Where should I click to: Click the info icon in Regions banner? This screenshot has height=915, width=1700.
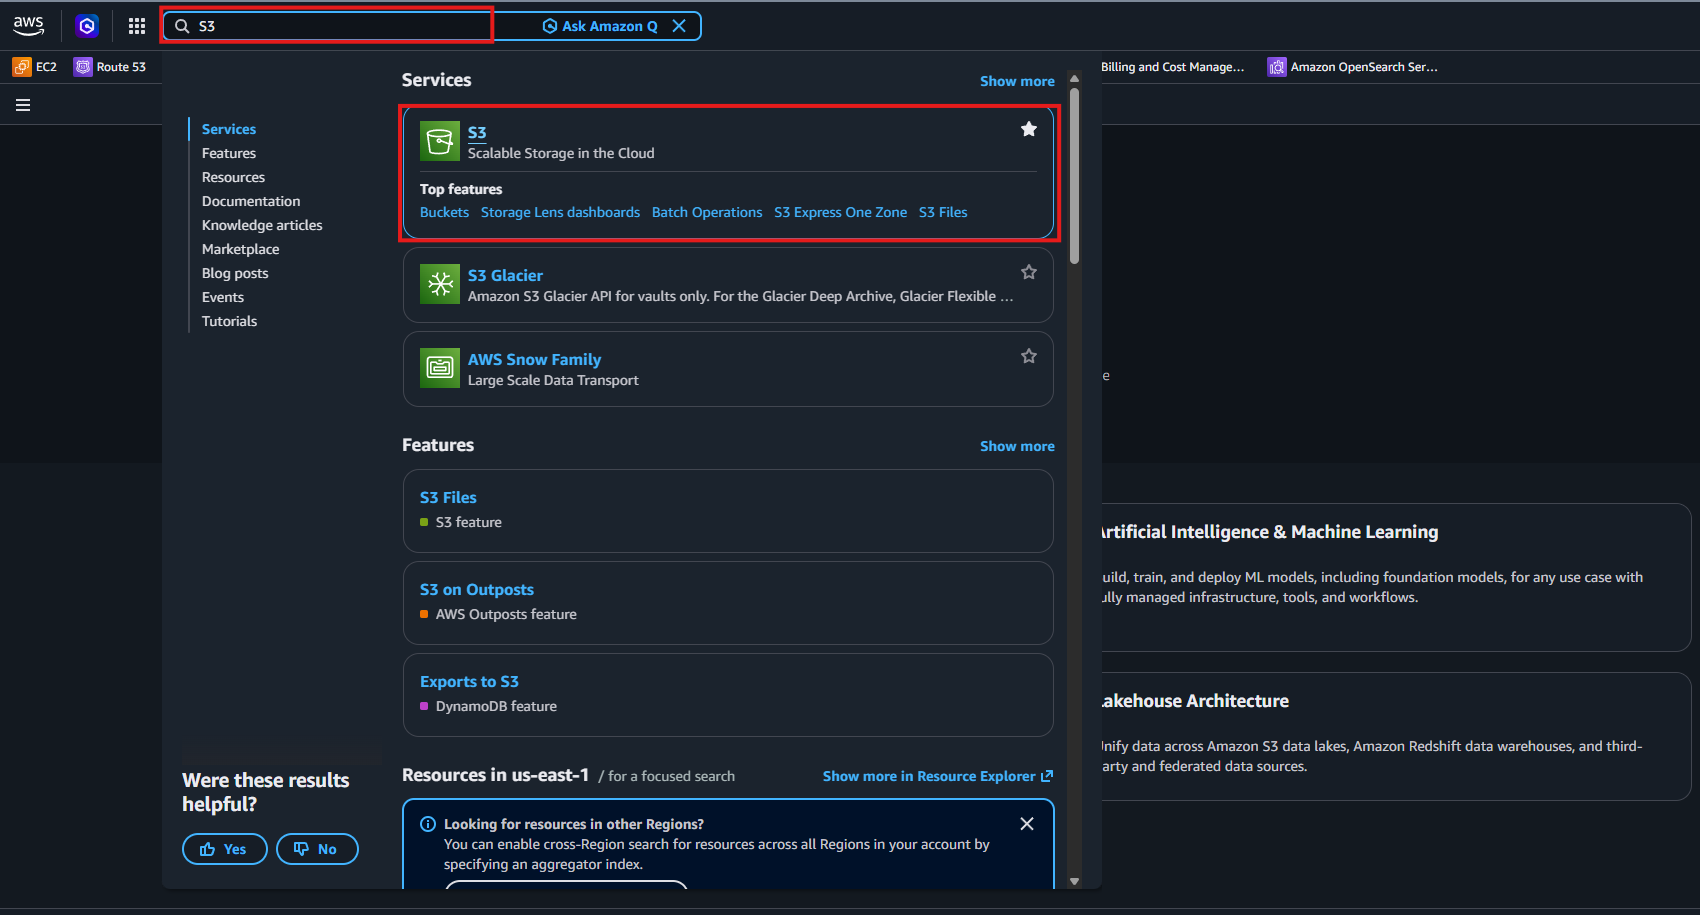(428, 824)
